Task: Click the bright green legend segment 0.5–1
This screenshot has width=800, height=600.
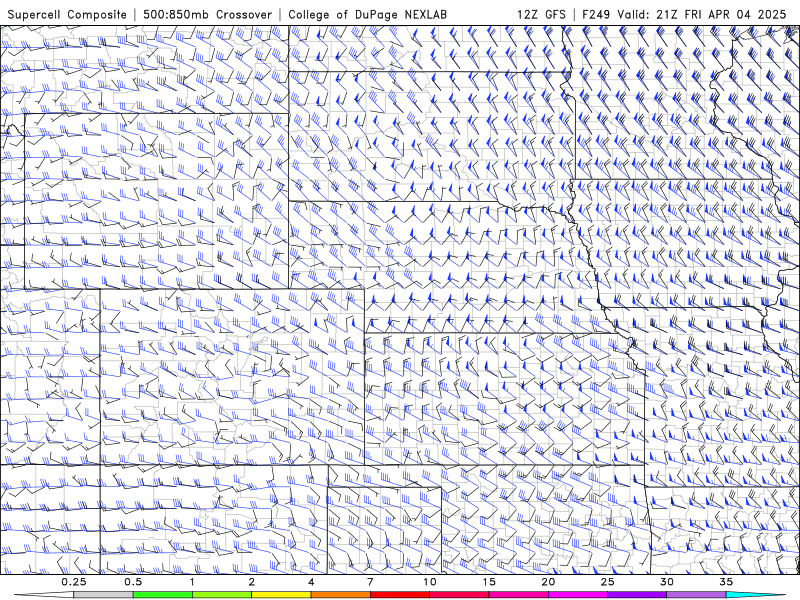Action: point(162,595)
